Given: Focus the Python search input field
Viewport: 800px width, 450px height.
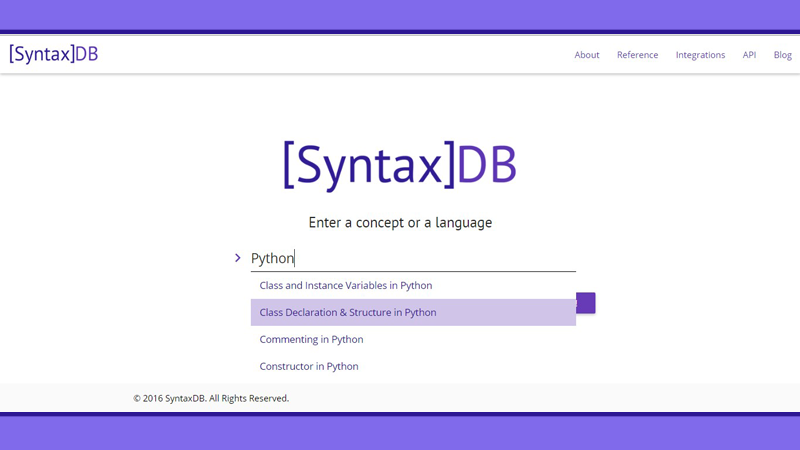Looking at the screenshot, I should [413, 258].
